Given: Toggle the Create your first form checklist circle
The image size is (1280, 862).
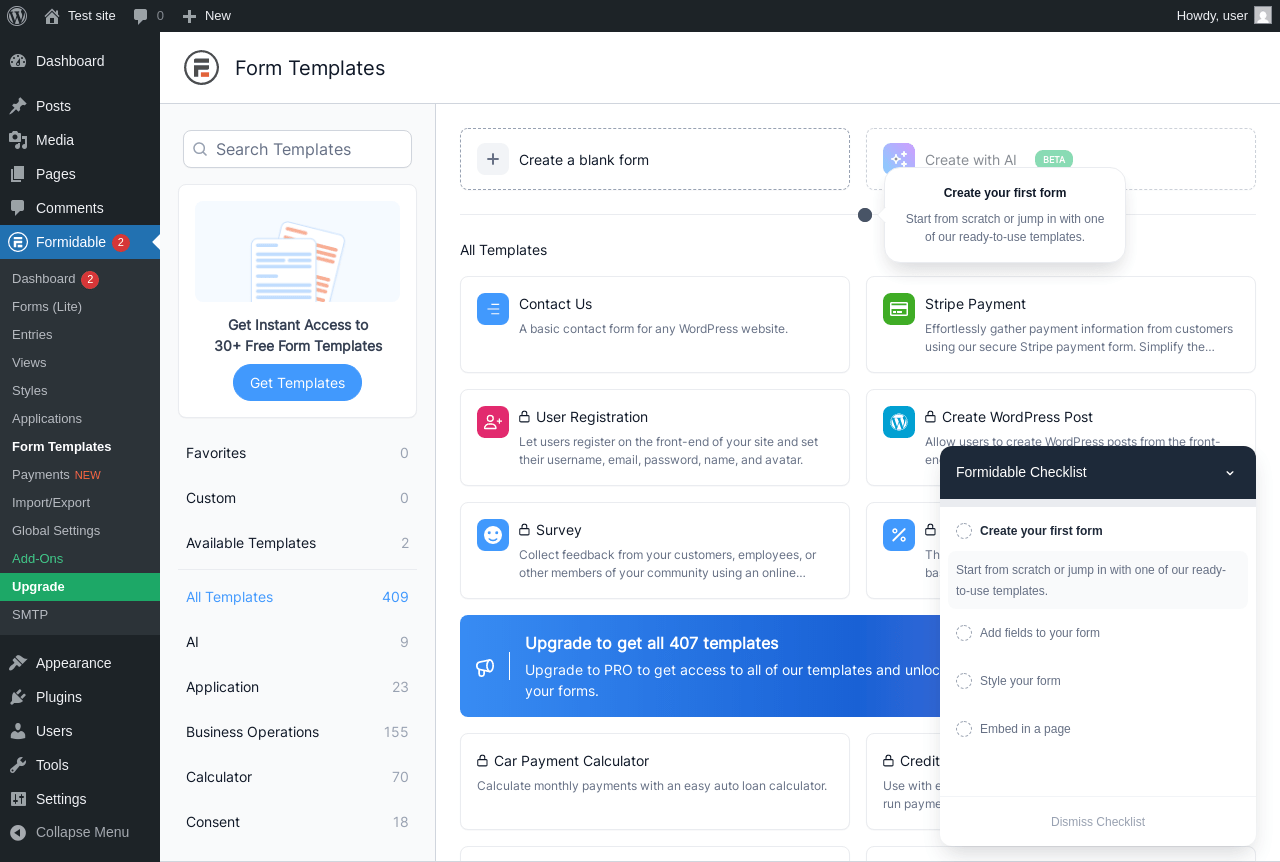Looking at the screenshot, I should coord(964,531).
